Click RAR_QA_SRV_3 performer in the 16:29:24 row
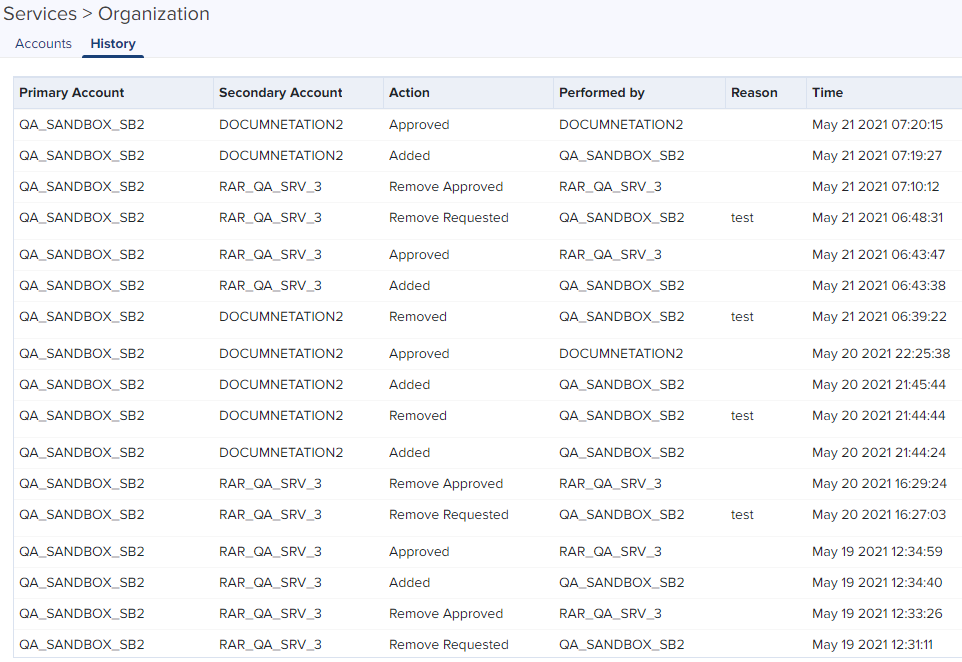Viewport: 962px width, 662px height. click(610, 484)
